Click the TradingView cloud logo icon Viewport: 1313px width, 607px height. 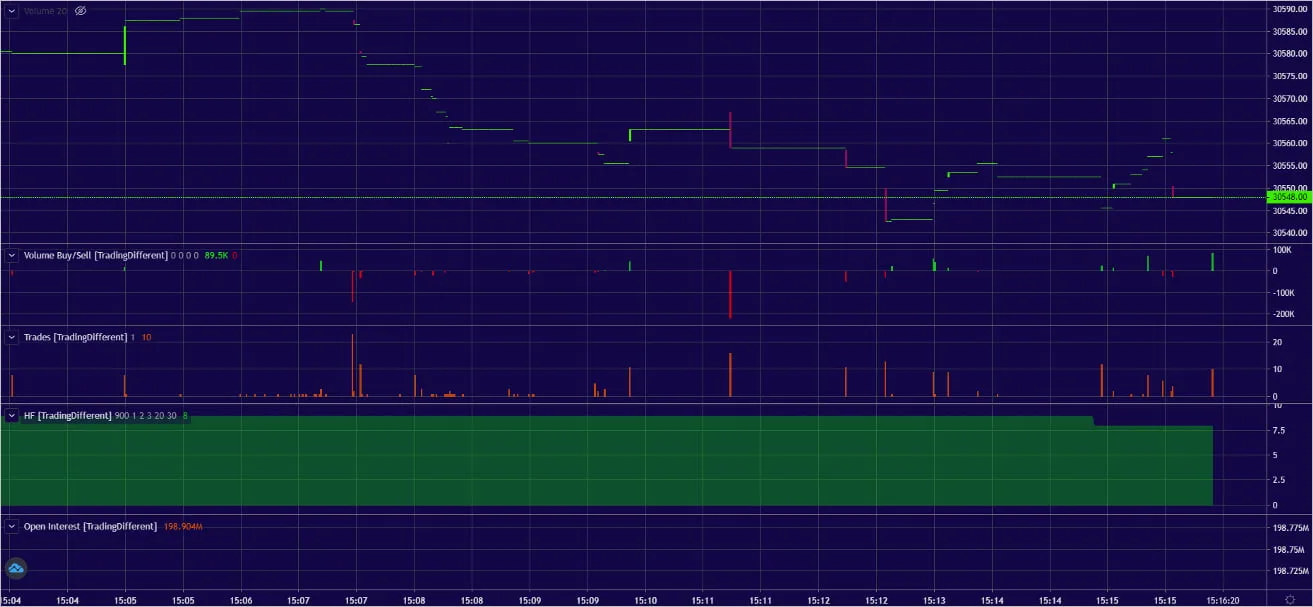pyautogui.click(x=15, y=569)
